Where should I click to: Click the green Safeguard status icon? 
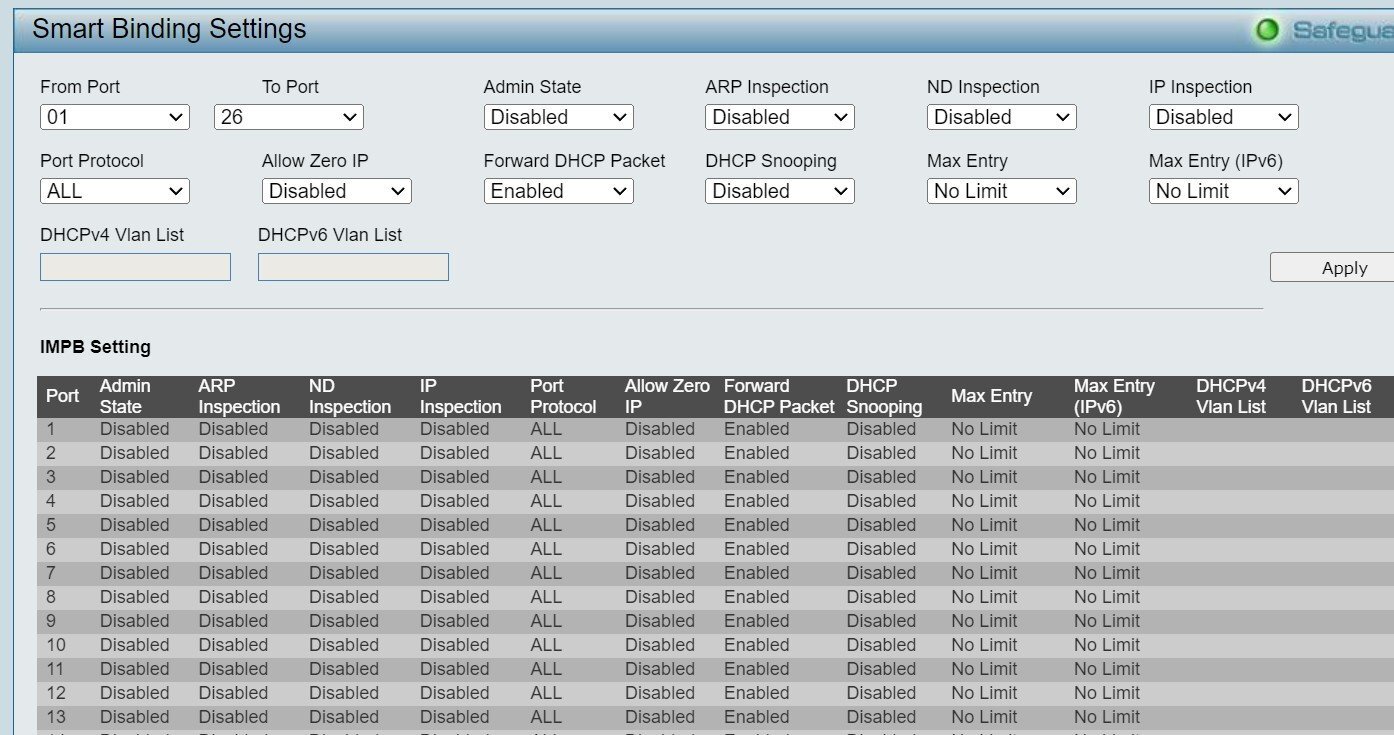click(1267, 31)
